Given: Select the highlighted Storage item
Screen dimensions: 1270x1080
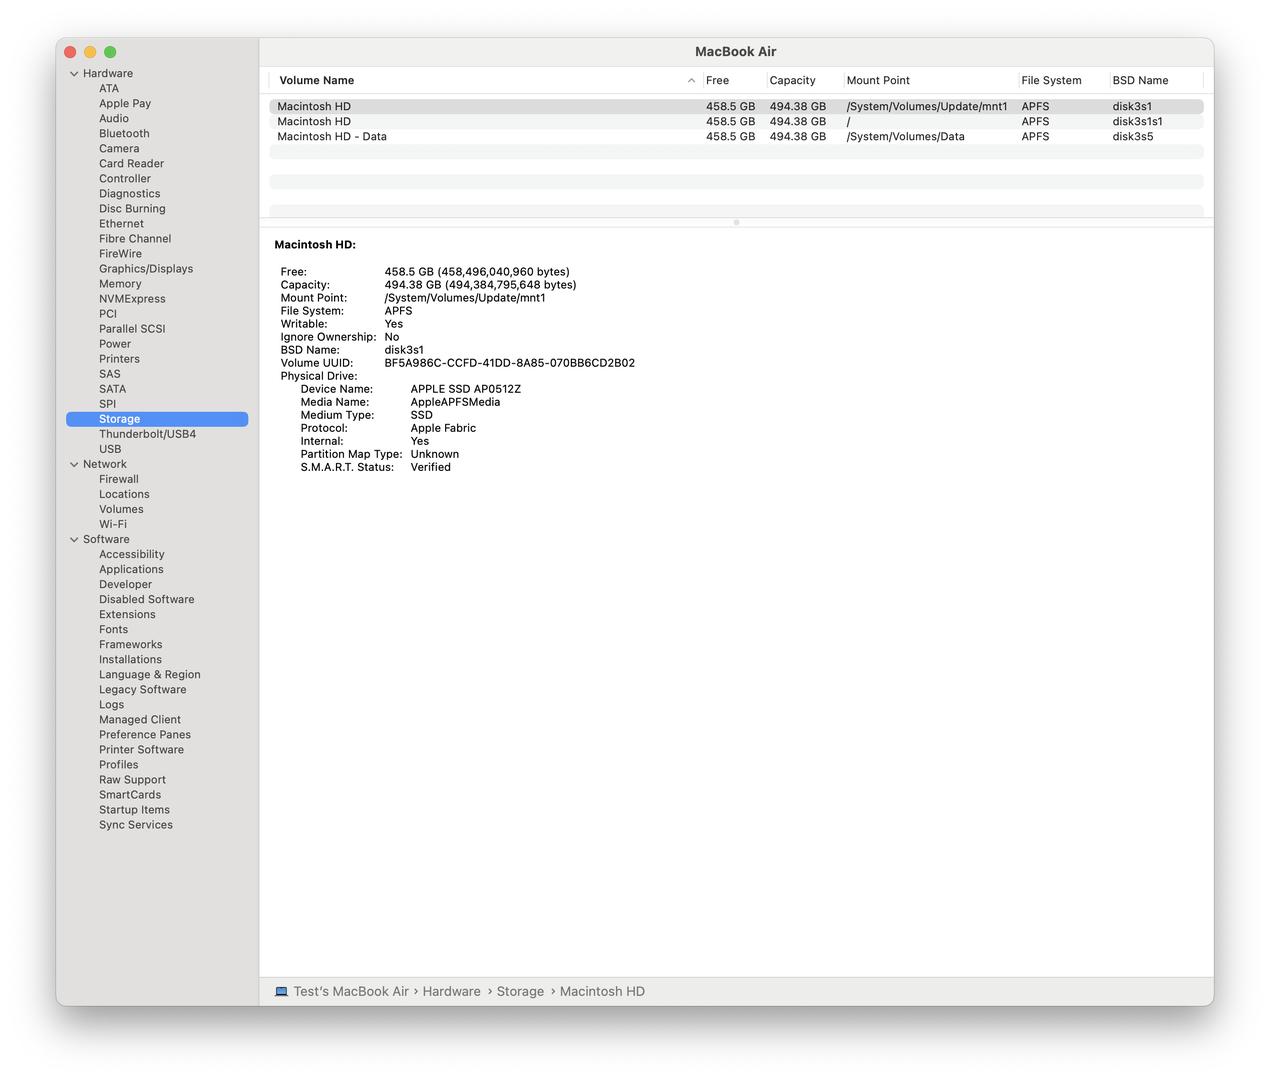Looking at the screenshot, I should 157,419.
